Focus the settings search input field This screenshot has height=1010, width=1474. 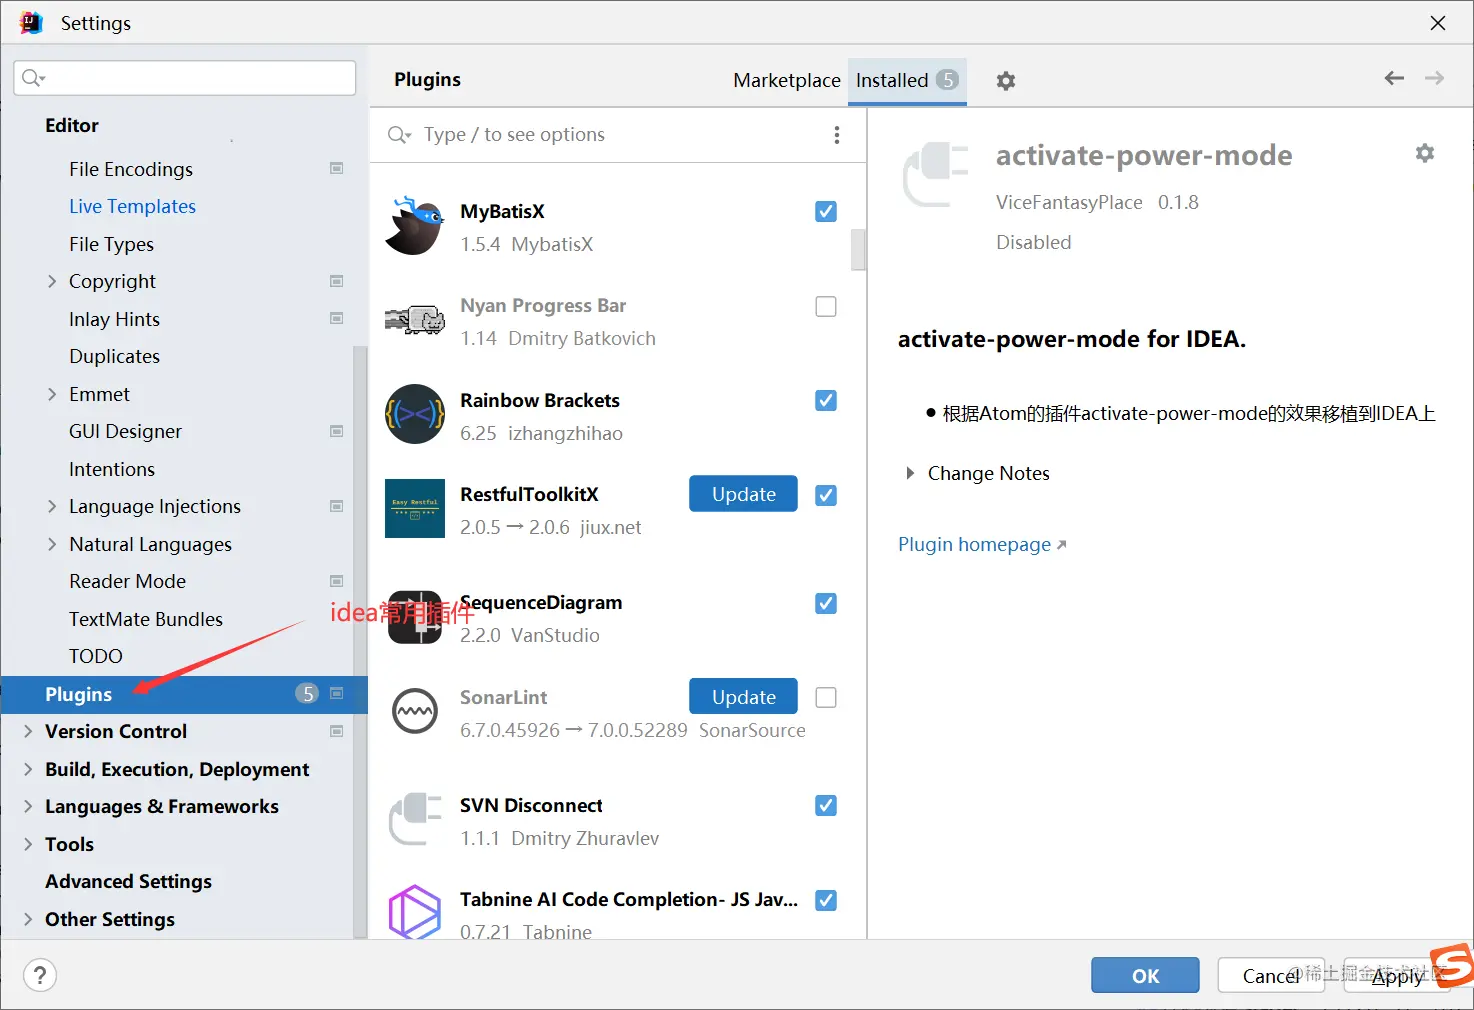click(185, 78)
